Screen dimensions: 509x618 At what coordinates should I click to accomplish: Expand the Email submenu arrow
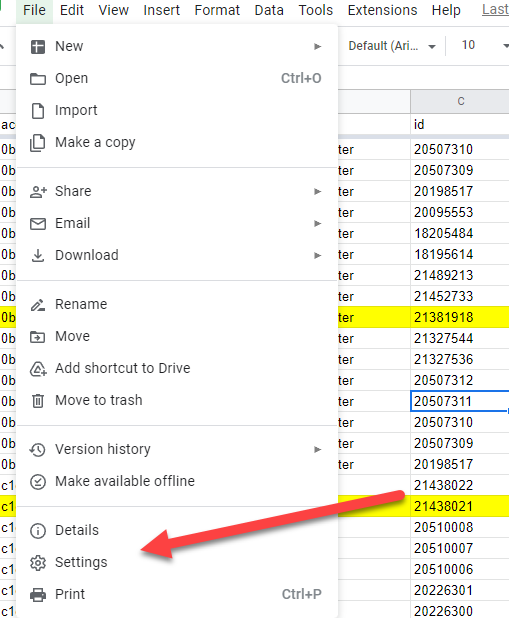point(317,223)
